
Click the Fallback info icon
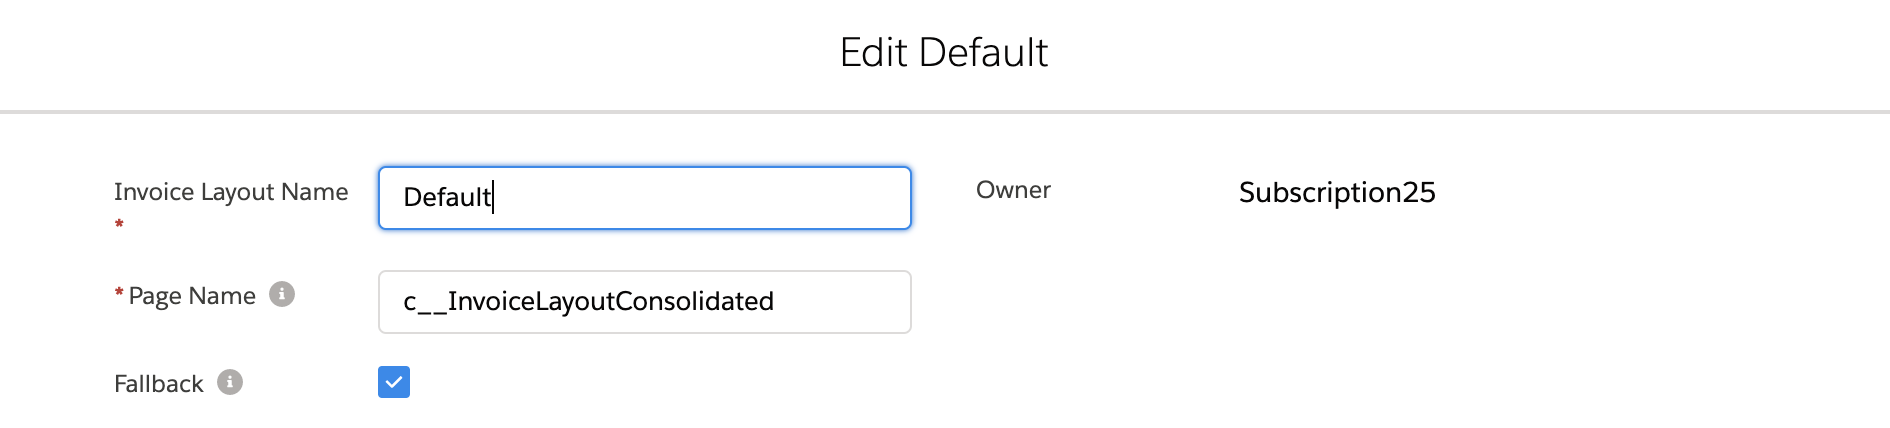point(230,383)
